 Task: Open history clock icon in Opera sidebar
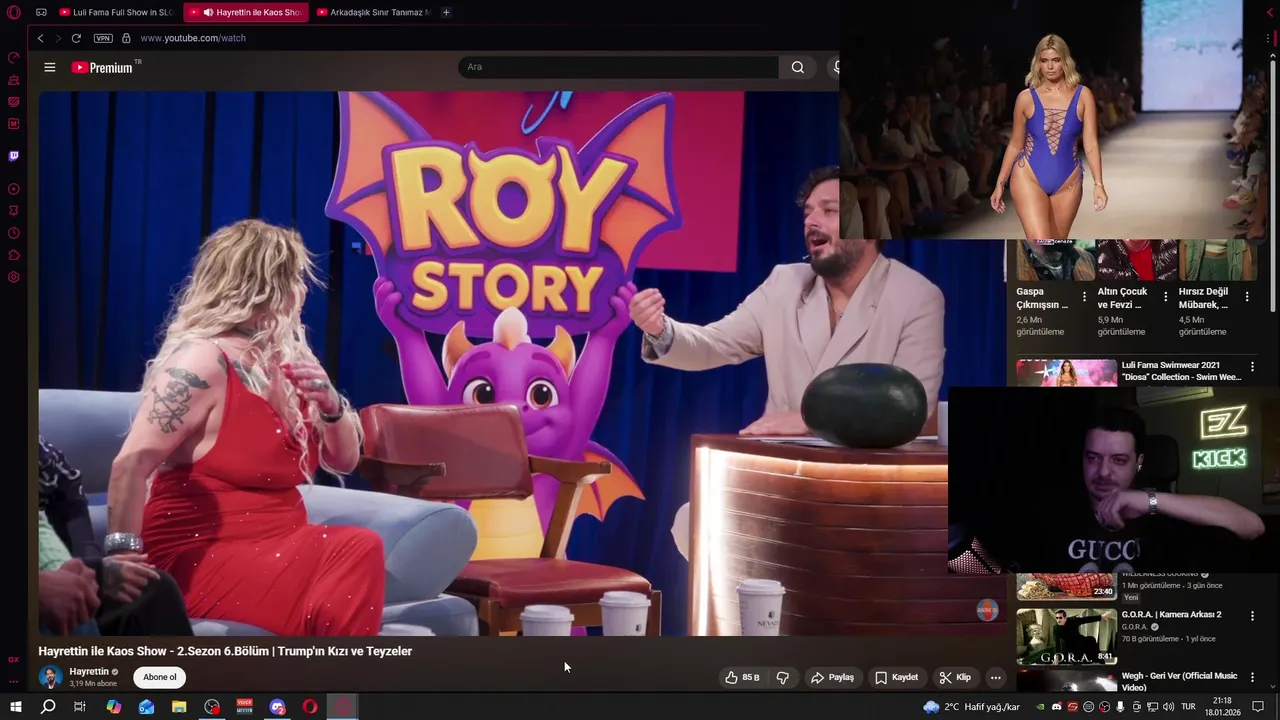(14, 233)
